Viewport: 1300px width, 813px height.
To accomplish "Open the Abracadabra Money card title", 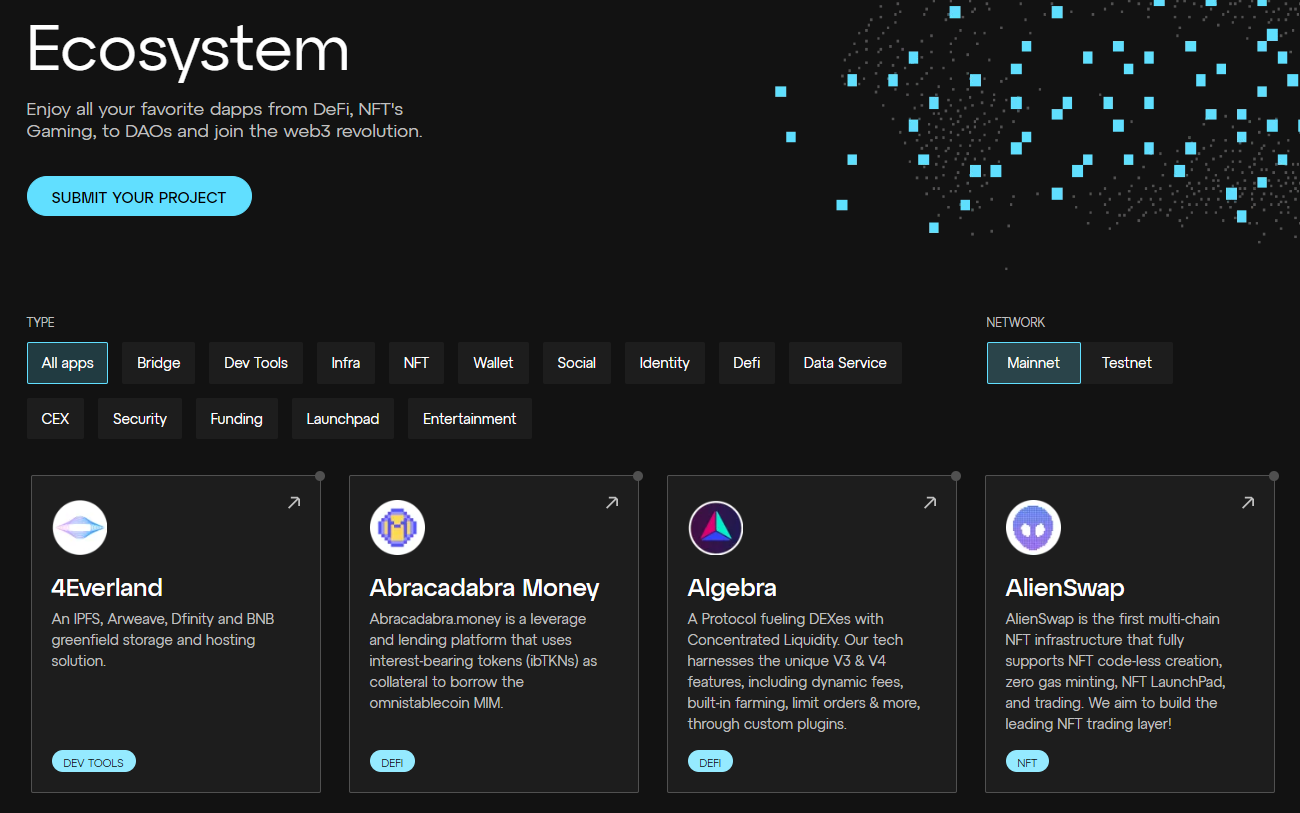I will [485, 587].
